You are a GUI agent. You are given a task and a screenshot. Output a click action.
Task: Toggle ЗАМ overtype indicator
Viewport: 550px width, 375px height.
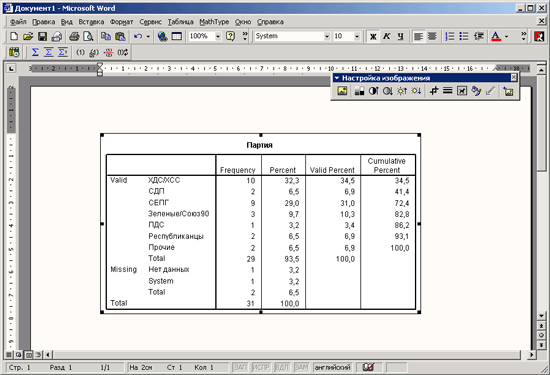pos(301,367)
